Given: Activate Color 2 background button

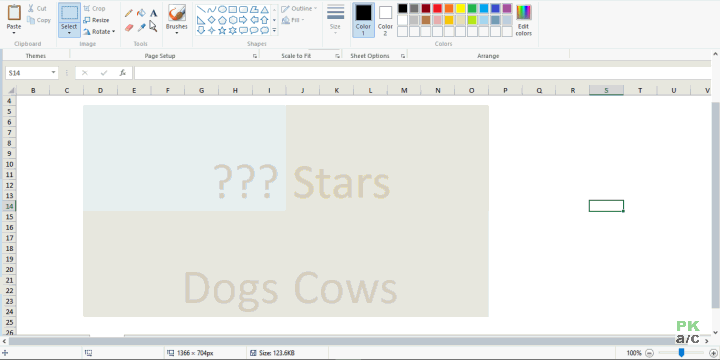Looking at the screenshot, I should pyautogui.click(x=385, y=20).
